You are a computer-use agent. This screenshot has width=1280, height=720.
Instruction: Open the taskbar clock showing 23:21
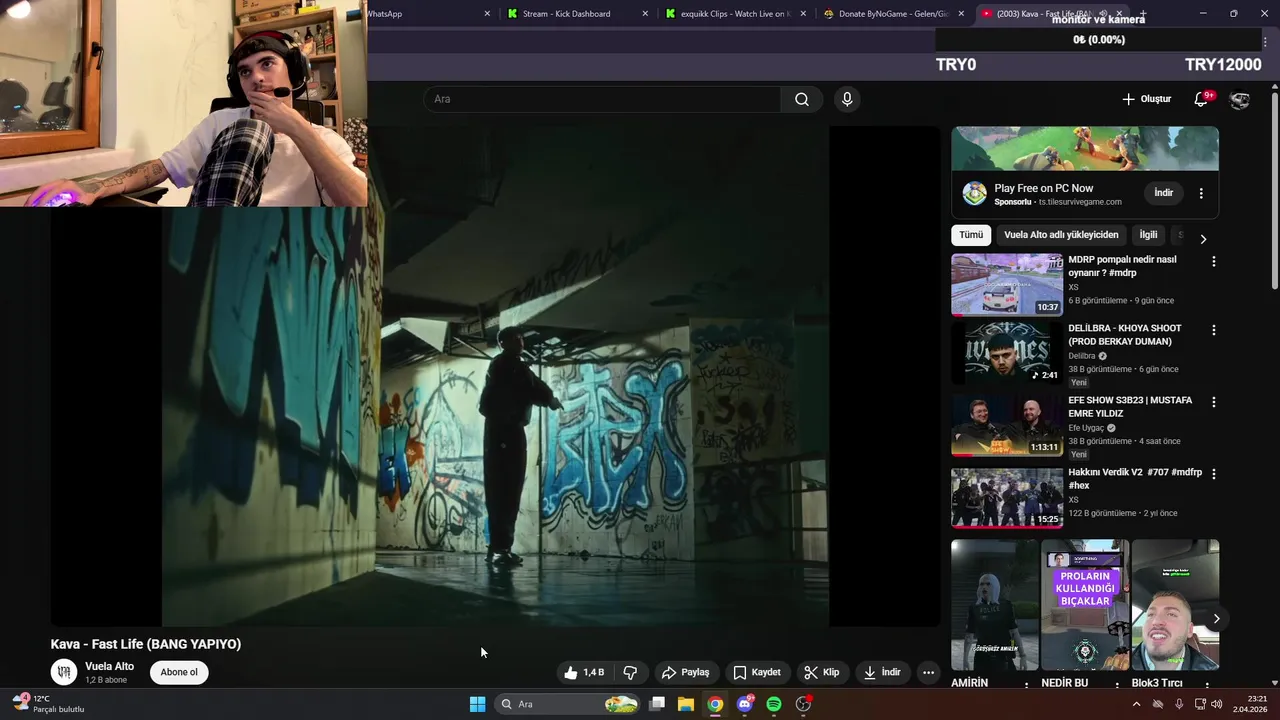(x=1250, y=704)
